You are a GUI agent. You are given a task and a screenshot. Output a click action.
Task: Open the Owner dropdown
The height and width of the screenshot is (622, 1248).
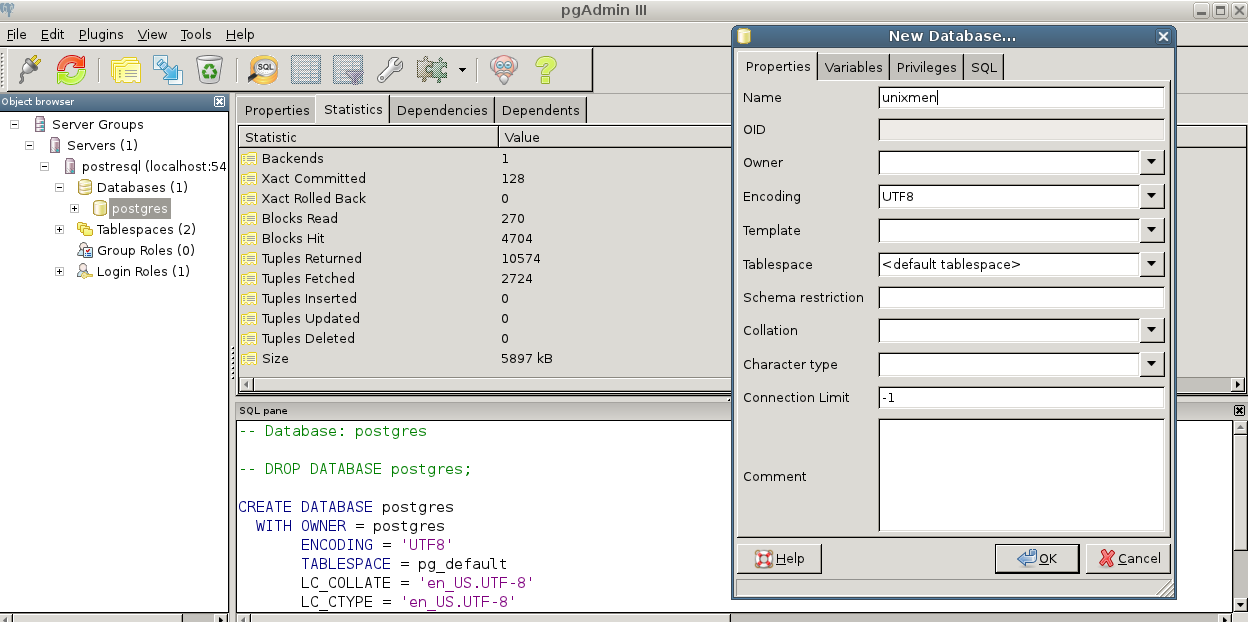1152,163
